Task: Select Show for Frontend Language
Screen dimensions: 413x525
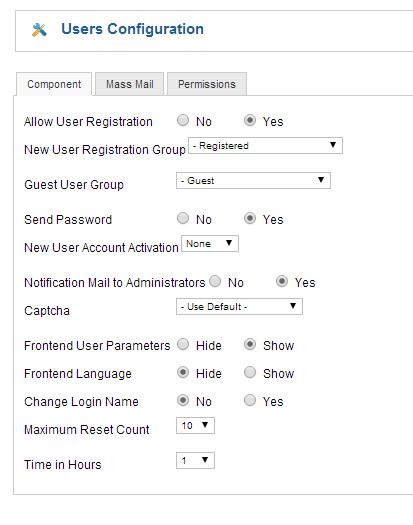Action: click(250, 373)
